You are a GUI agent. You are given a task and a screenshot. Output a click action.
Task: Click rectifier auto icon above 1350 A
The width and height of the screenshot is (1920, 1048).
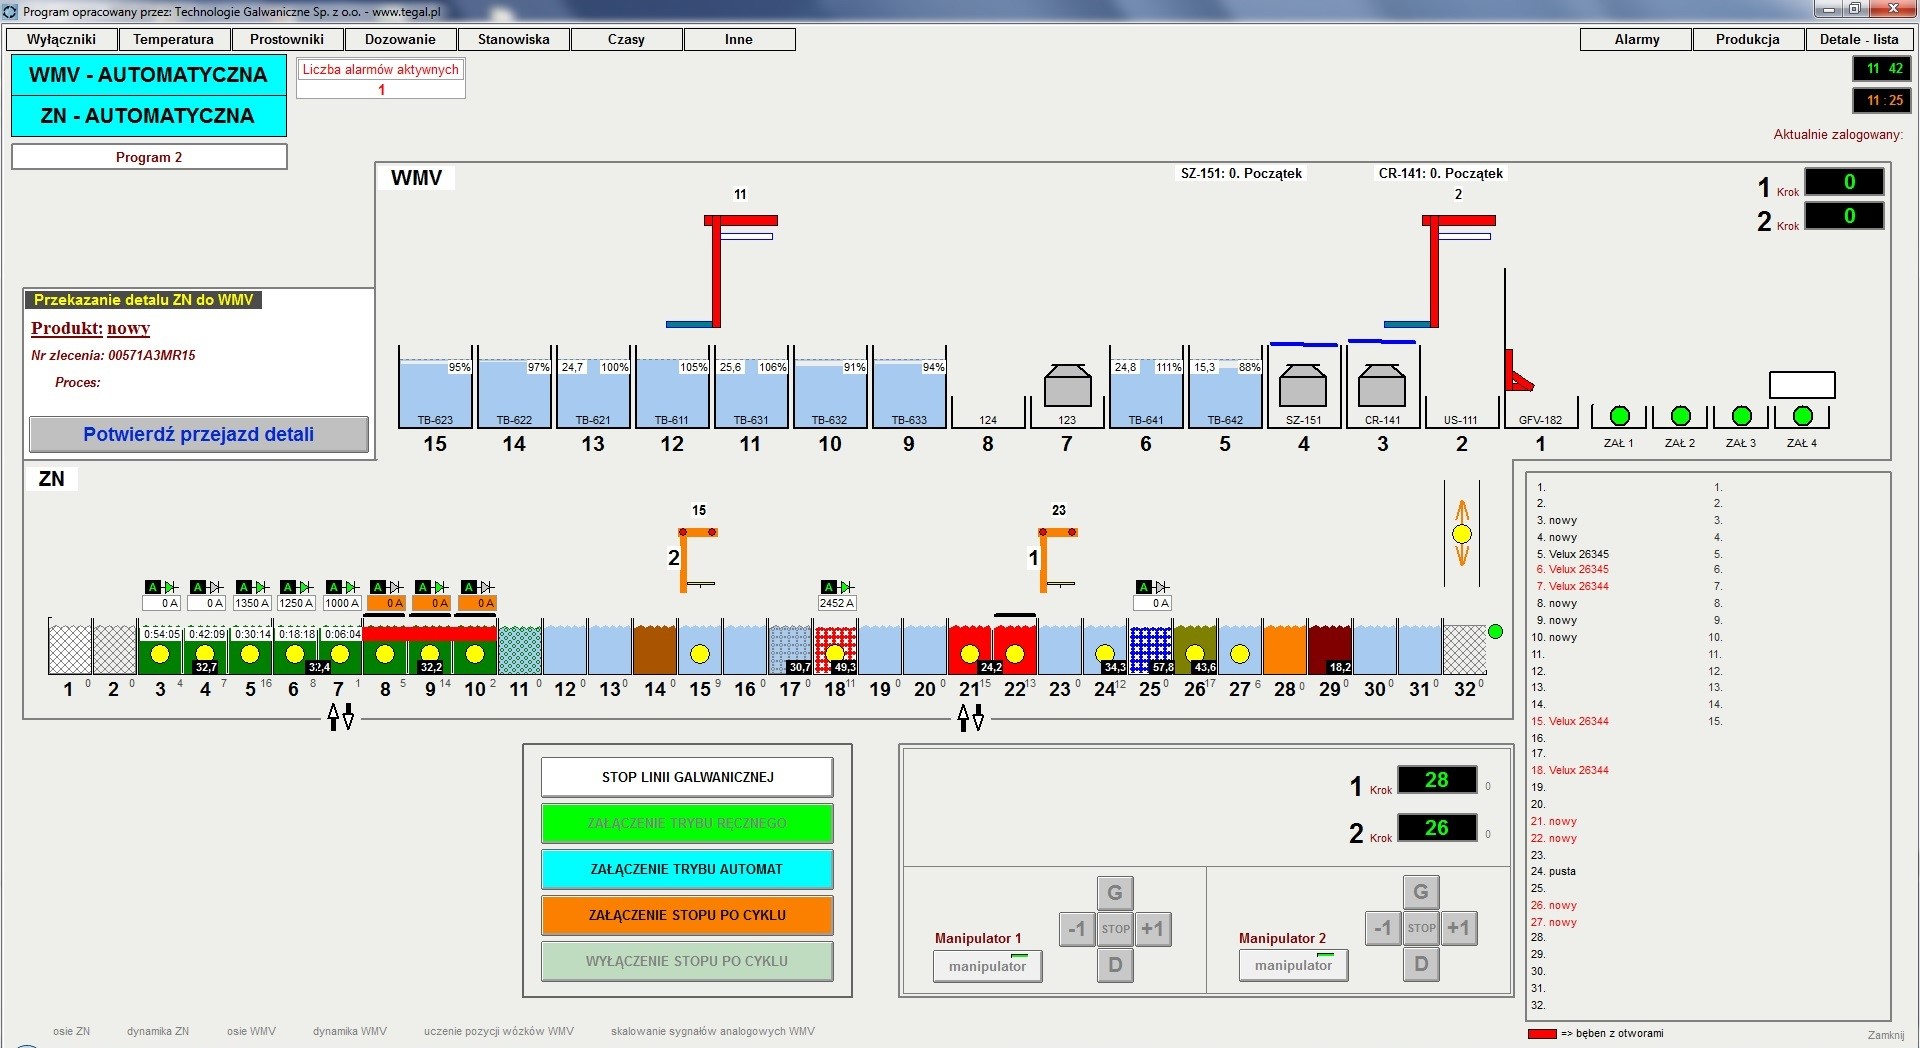[252, 587]
